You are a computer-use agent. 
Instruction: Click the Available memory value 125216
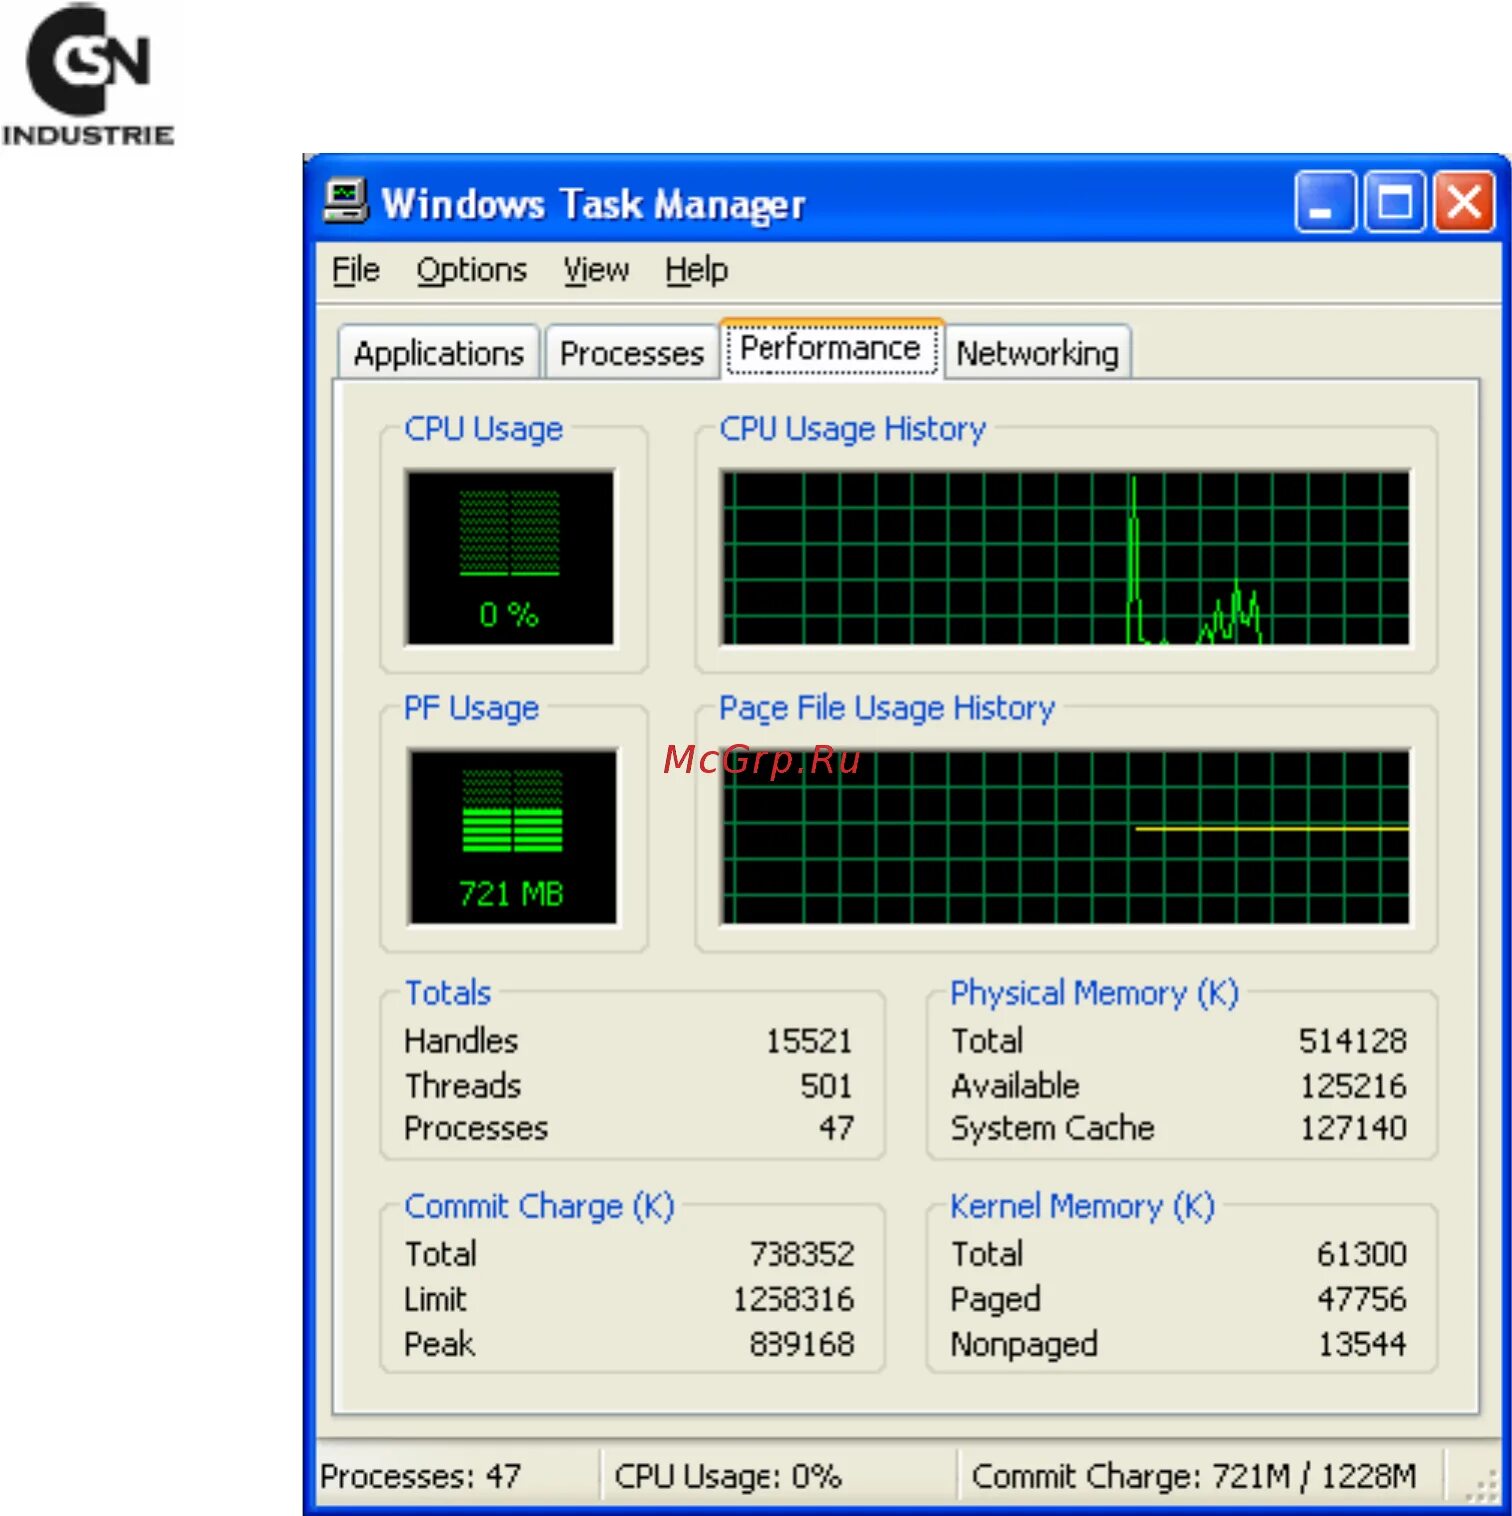1353,1086
